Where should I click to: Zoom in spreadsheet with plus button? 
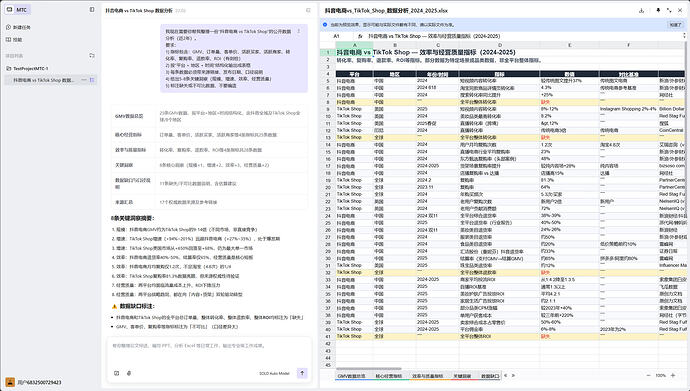point(673,376)
